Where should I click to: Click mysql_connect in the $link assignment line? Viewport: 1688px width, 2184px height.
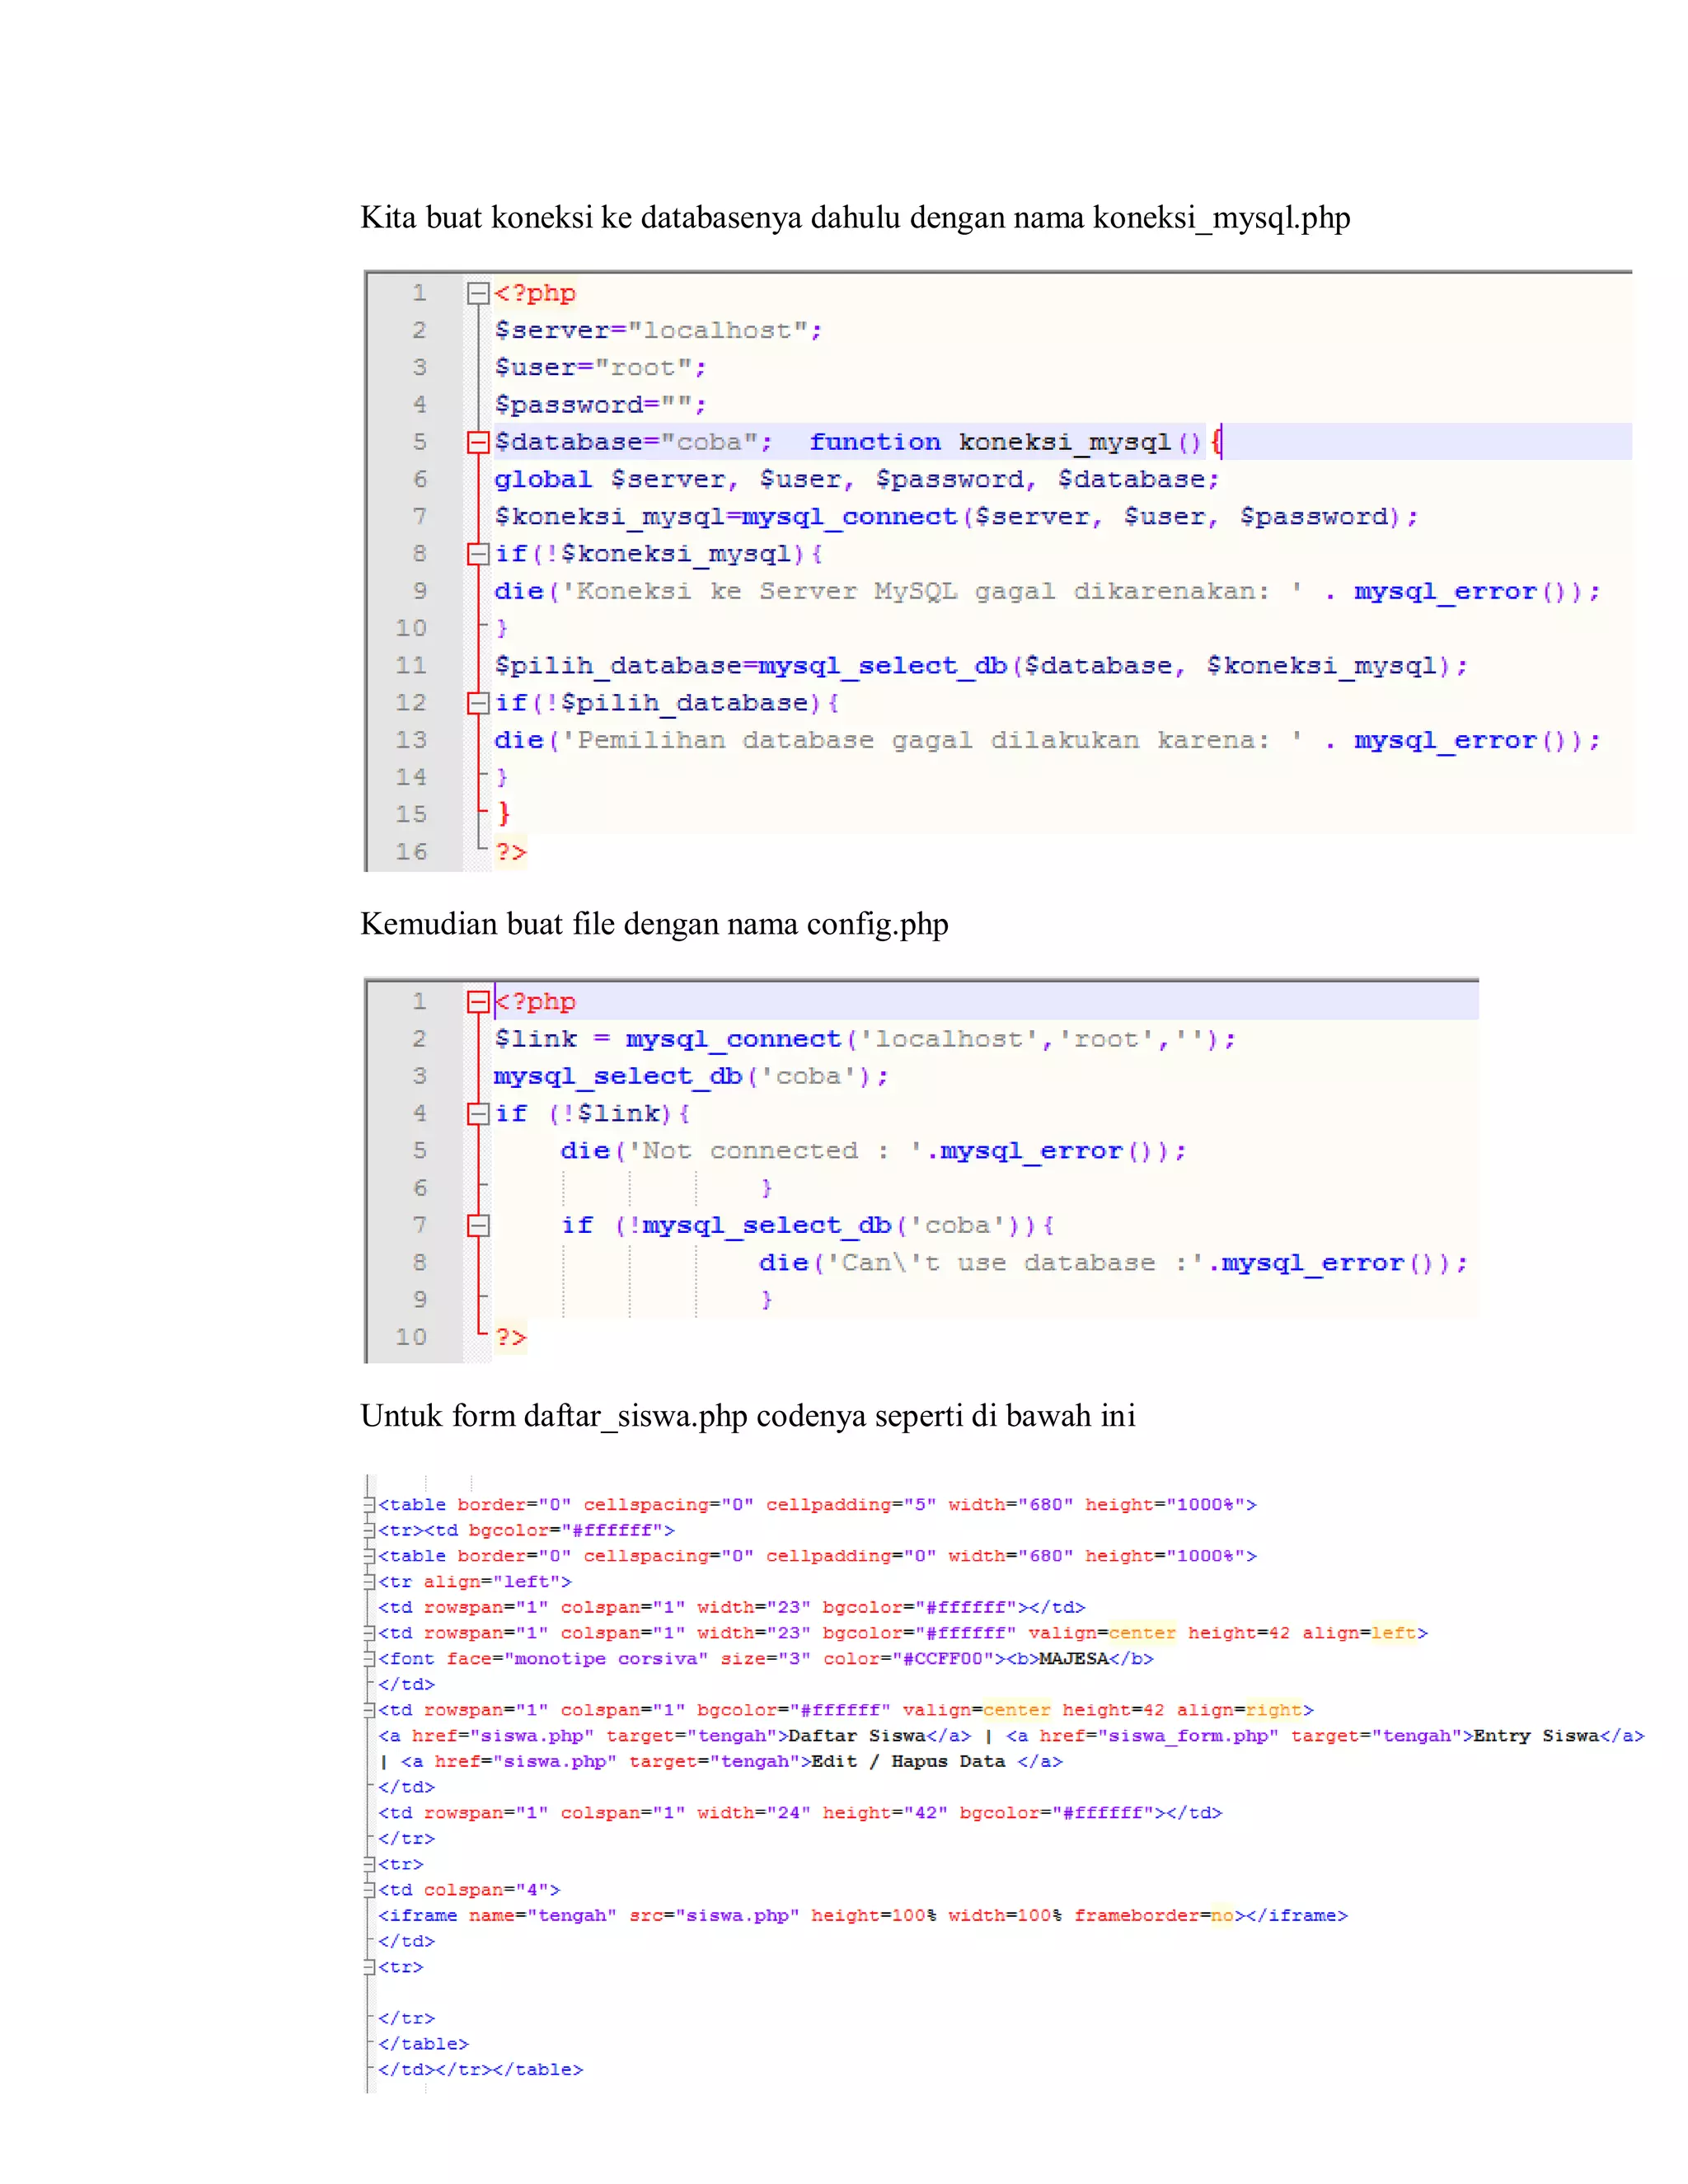pyautogui.click(x=733, y=1040)
